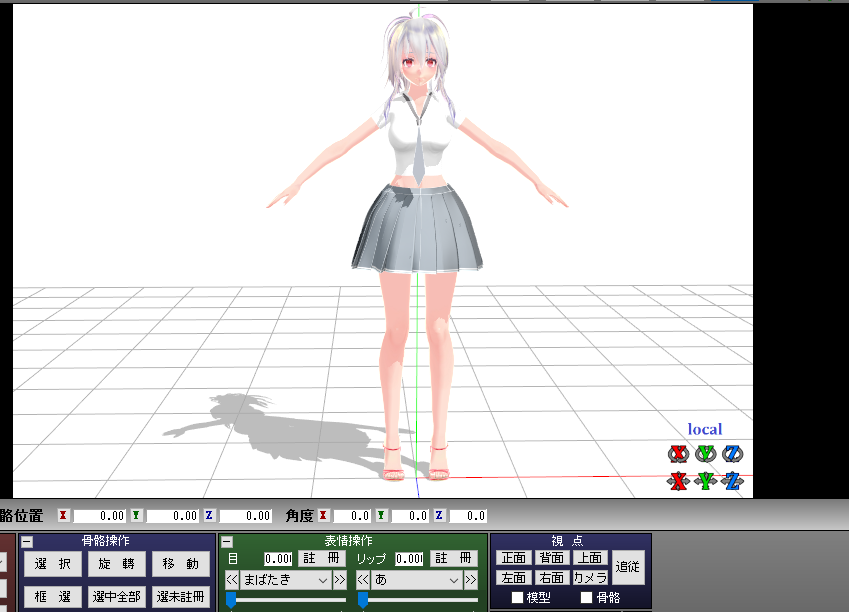Open the まばたき eye expression dropdown
This screenshot has height=612, width=849.
285,580
